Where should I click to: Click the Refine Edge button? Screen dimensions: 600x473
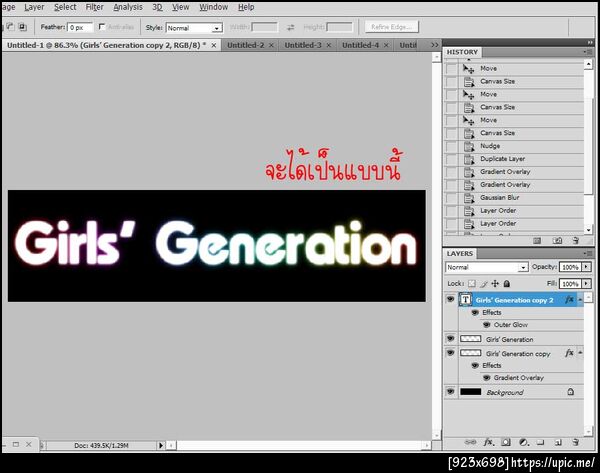[x=391, y=27]
